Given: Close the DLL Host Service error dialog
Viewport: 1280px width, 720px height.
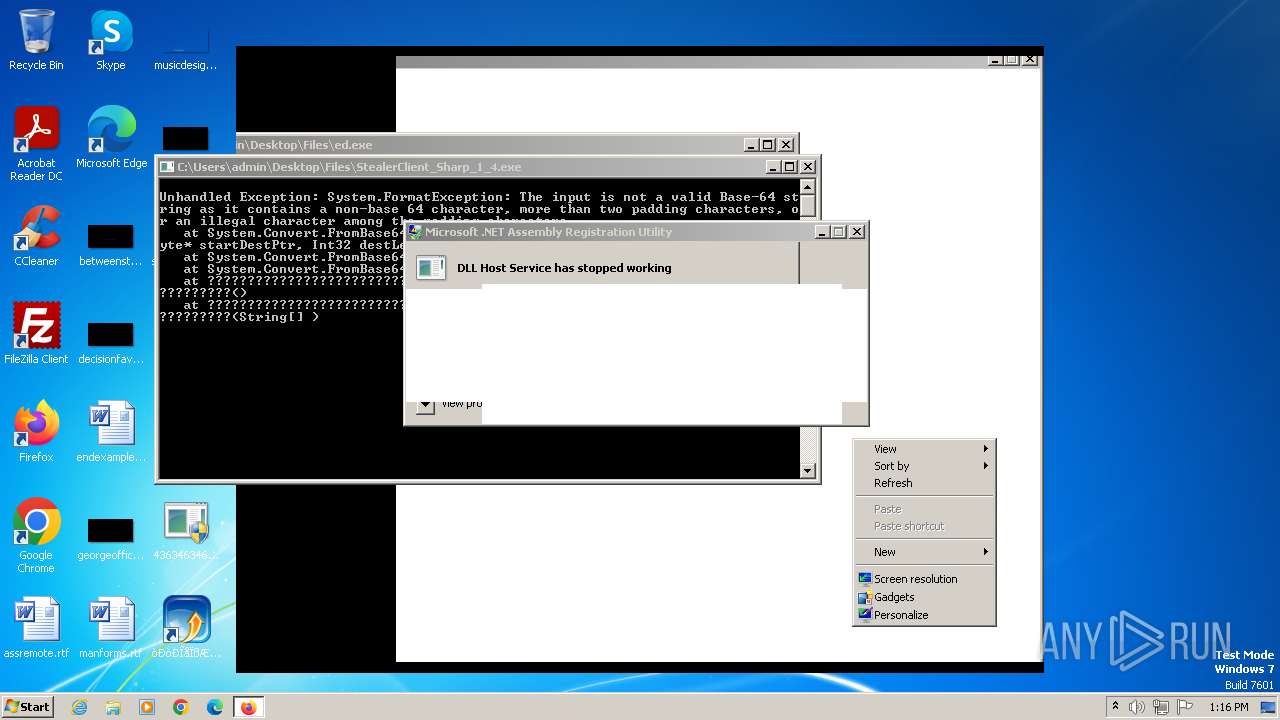Looking at the screenshot, I should pos(856,232).
